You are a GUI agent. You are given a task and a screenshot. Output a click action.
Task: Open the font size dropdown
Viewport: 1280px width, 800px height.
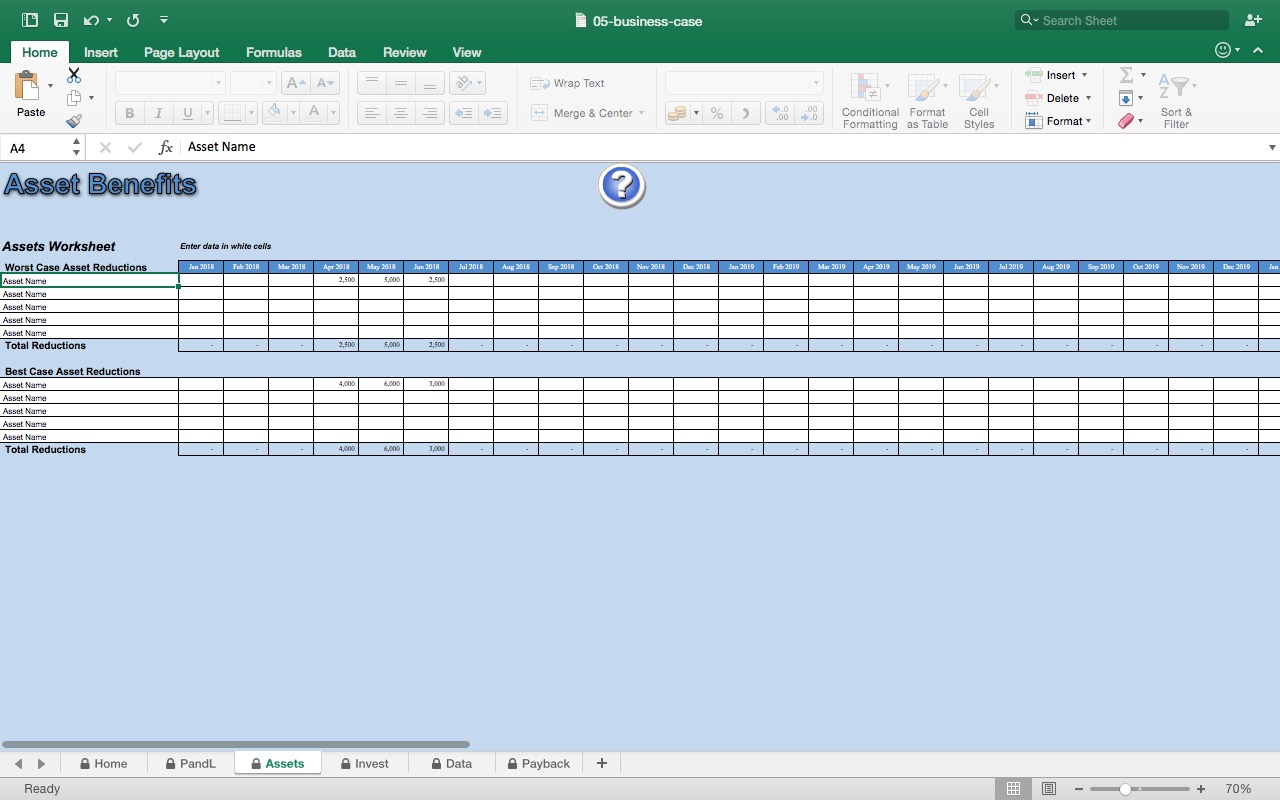[x=268, y=83]
